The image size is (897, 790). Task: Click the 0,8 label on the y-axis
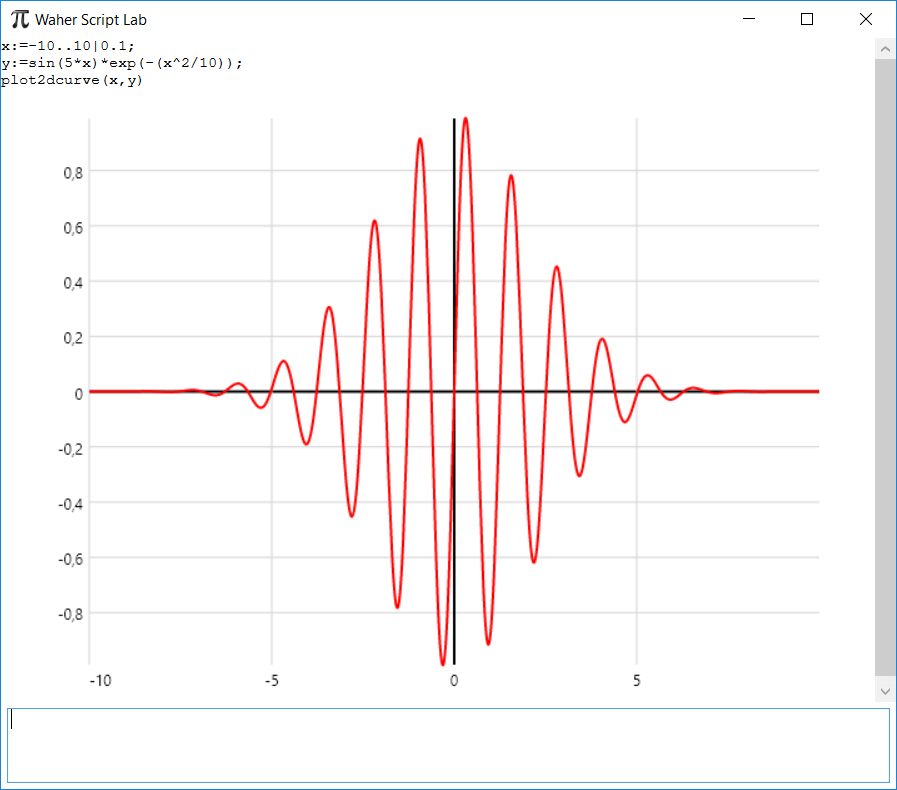71,171
